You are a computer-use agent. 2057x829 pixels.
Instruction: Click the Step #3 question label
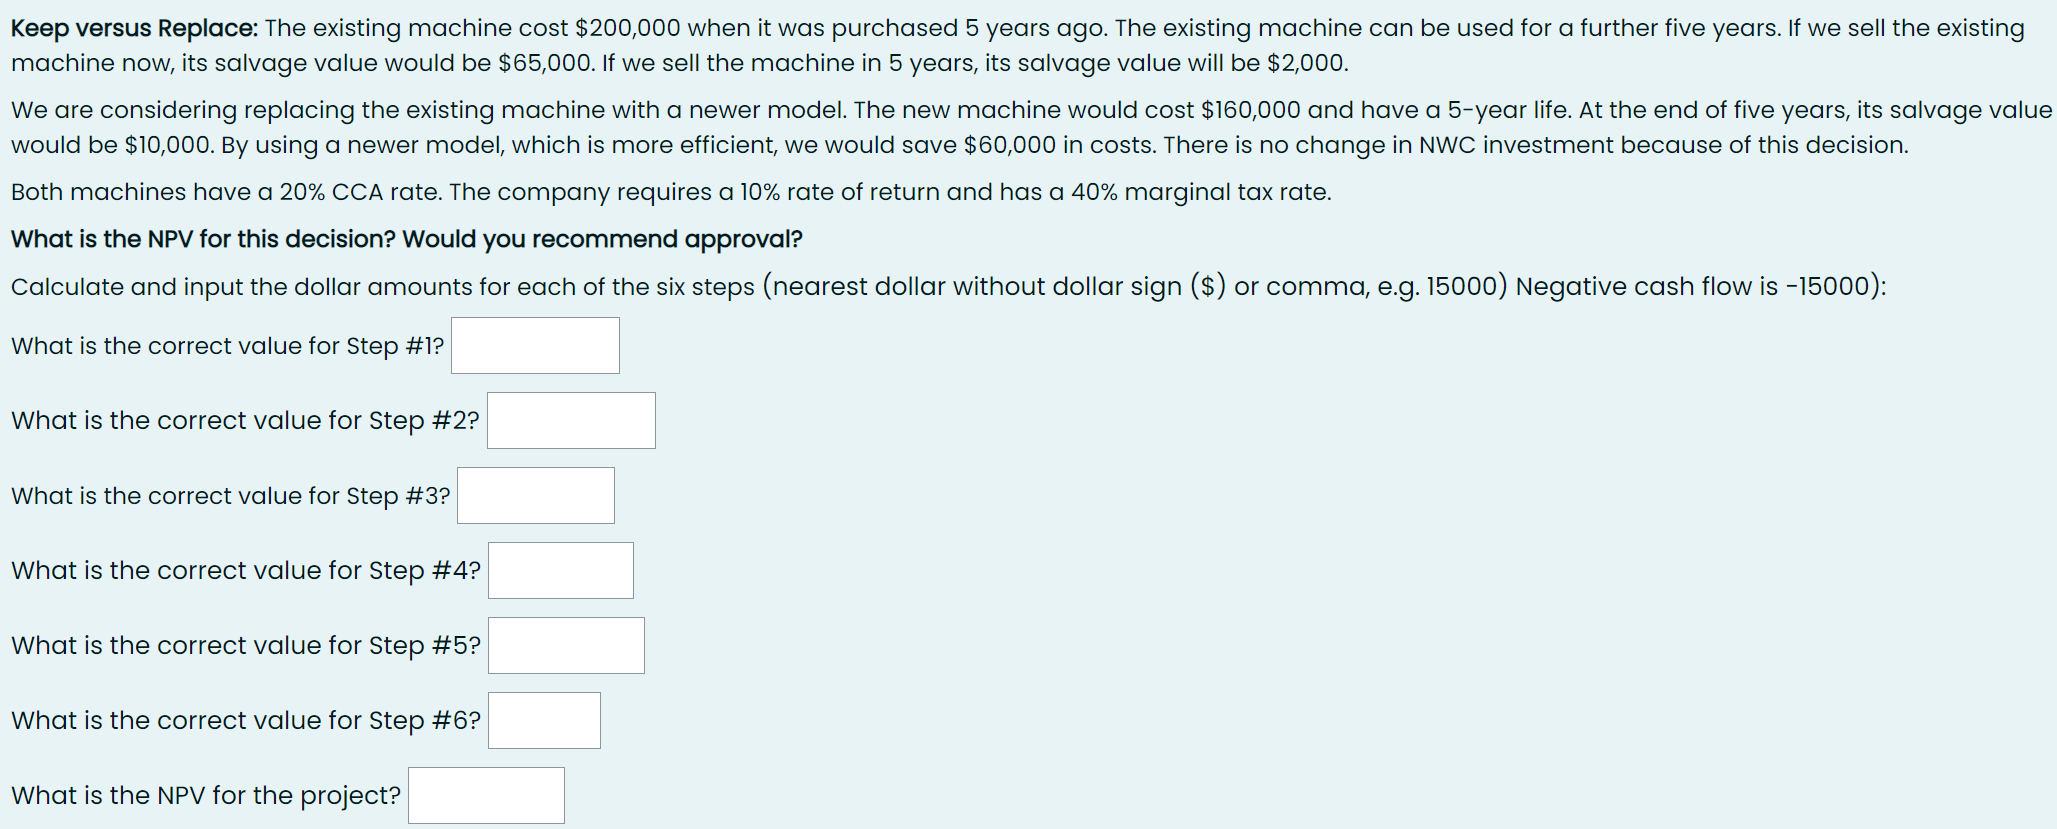(x=228, y=495)
